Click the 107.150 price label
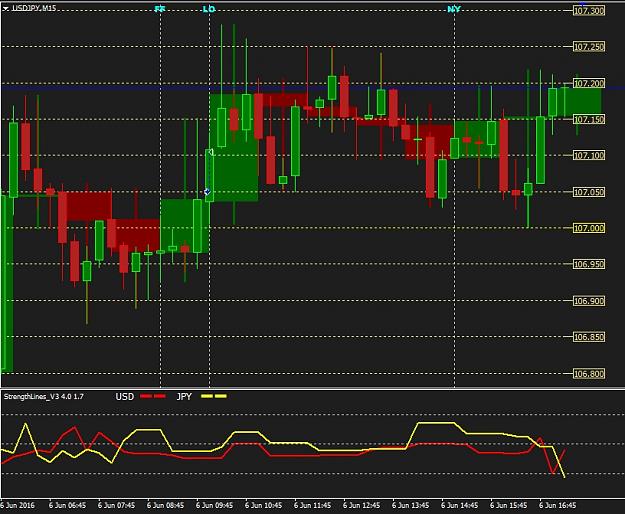 tap(589, 119)
